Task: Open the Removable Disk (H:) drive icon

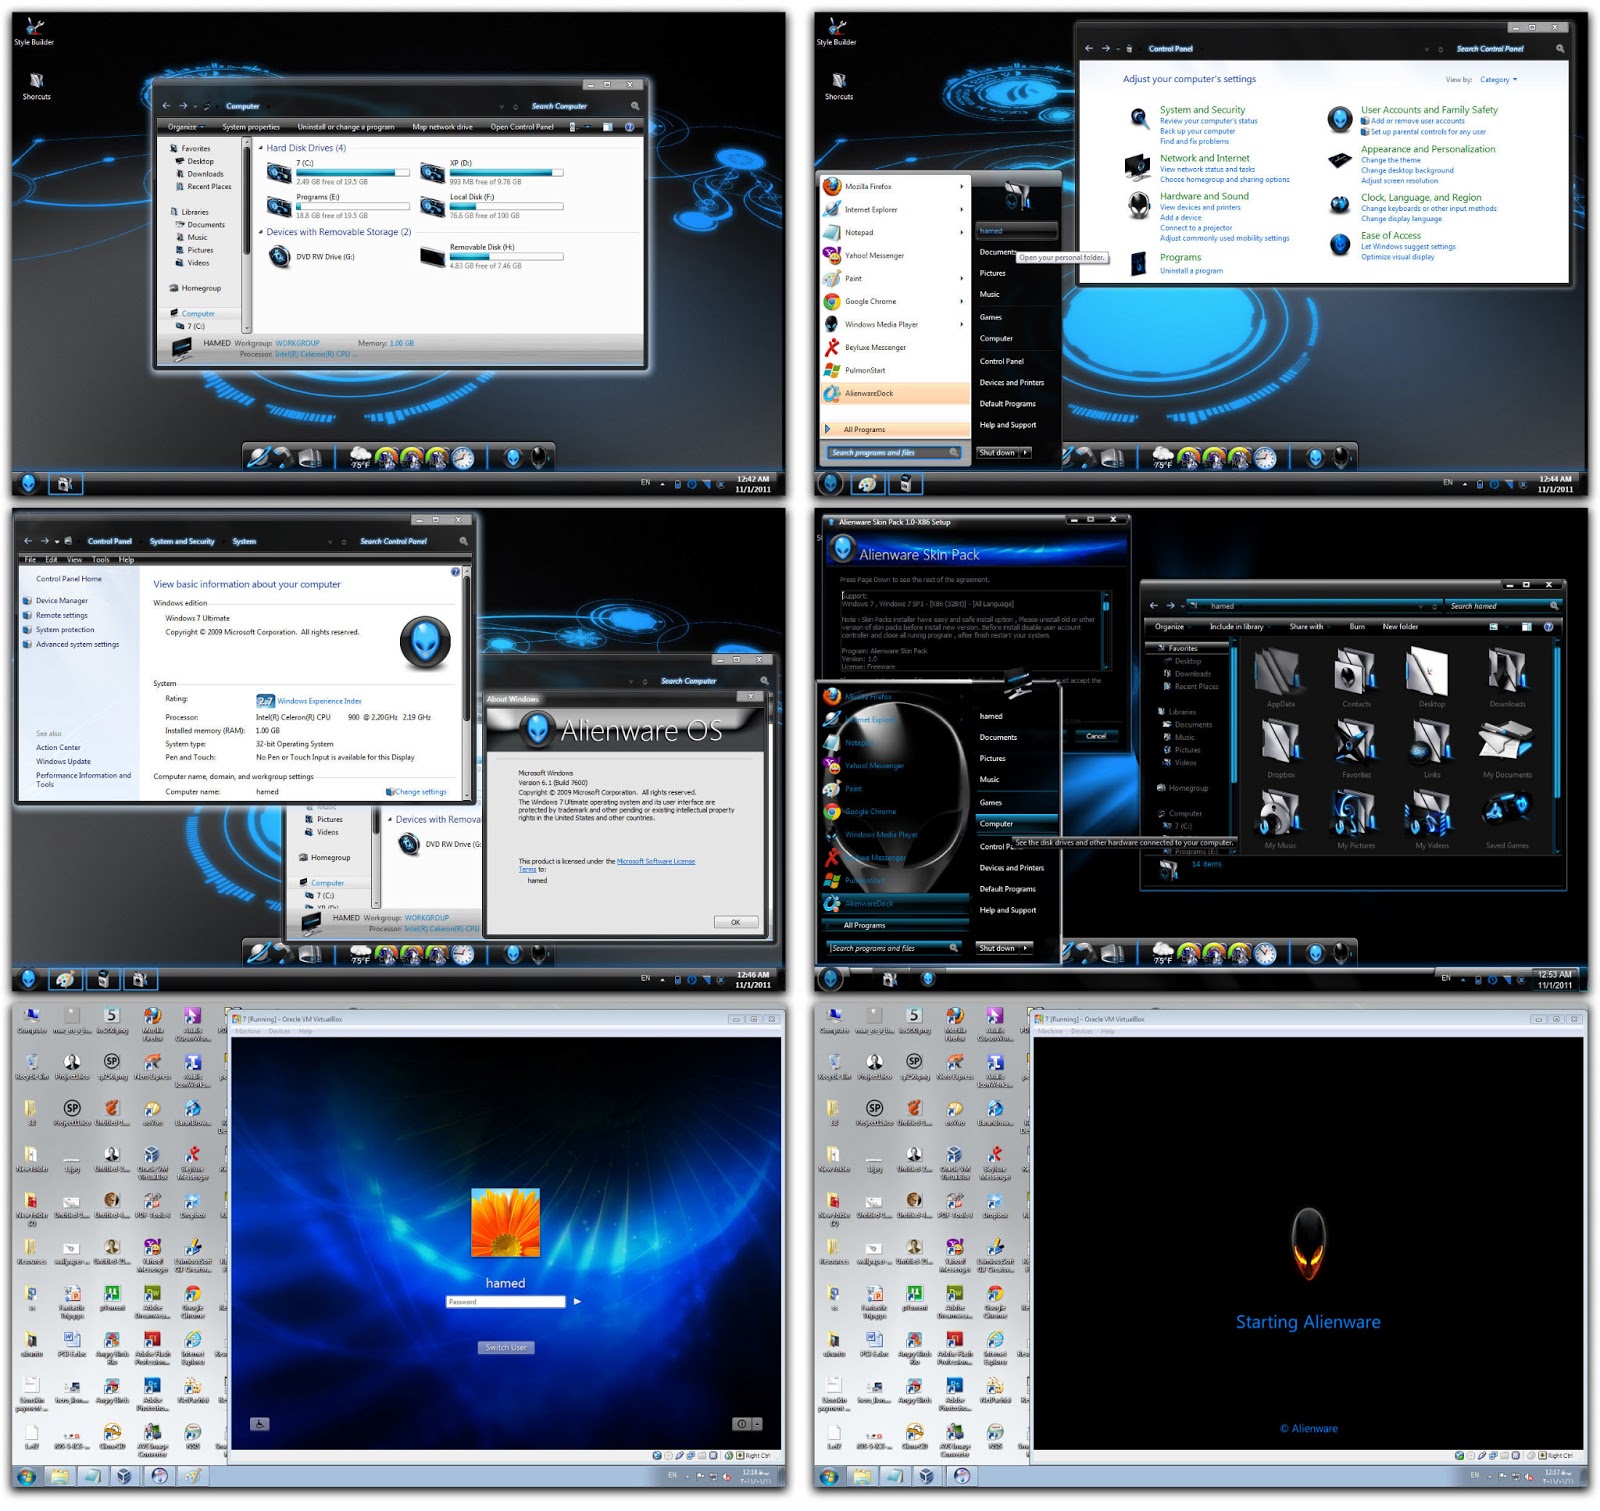Action: (x=432, y=257)
